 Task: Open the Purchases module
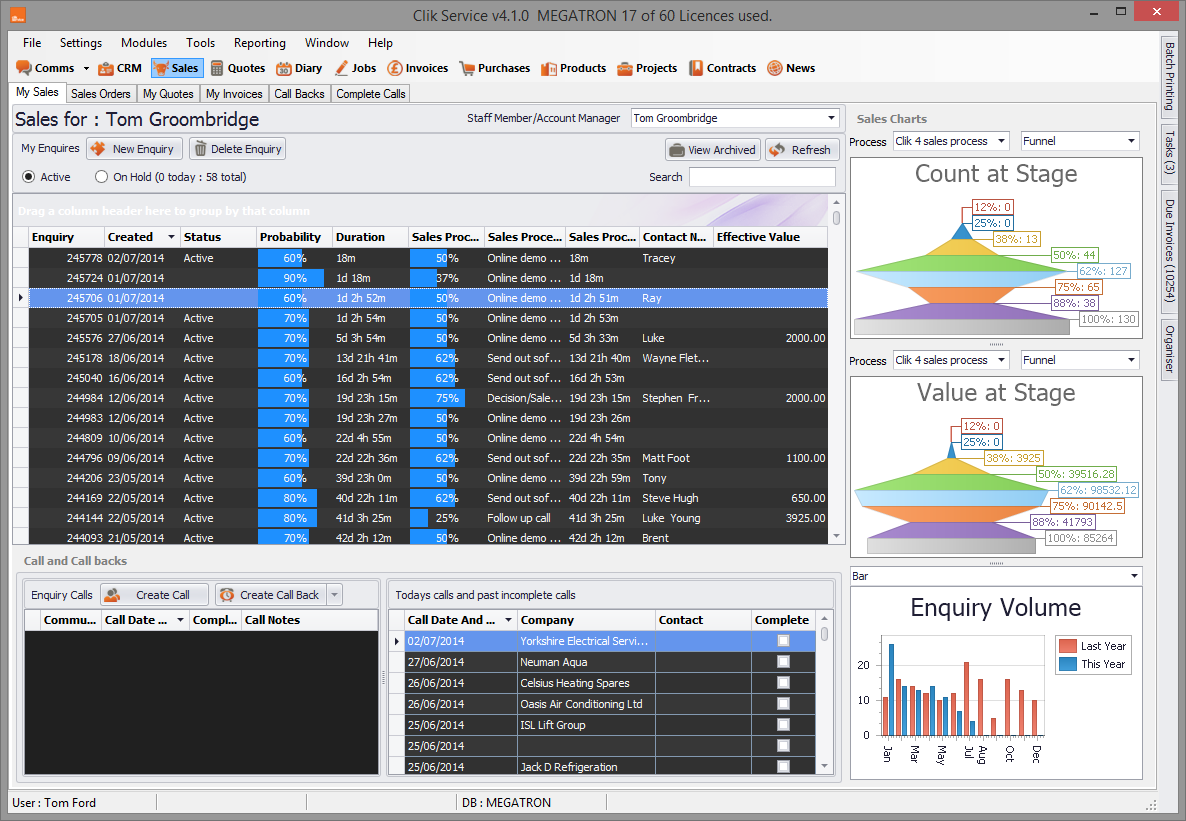(x=495, y=68)
